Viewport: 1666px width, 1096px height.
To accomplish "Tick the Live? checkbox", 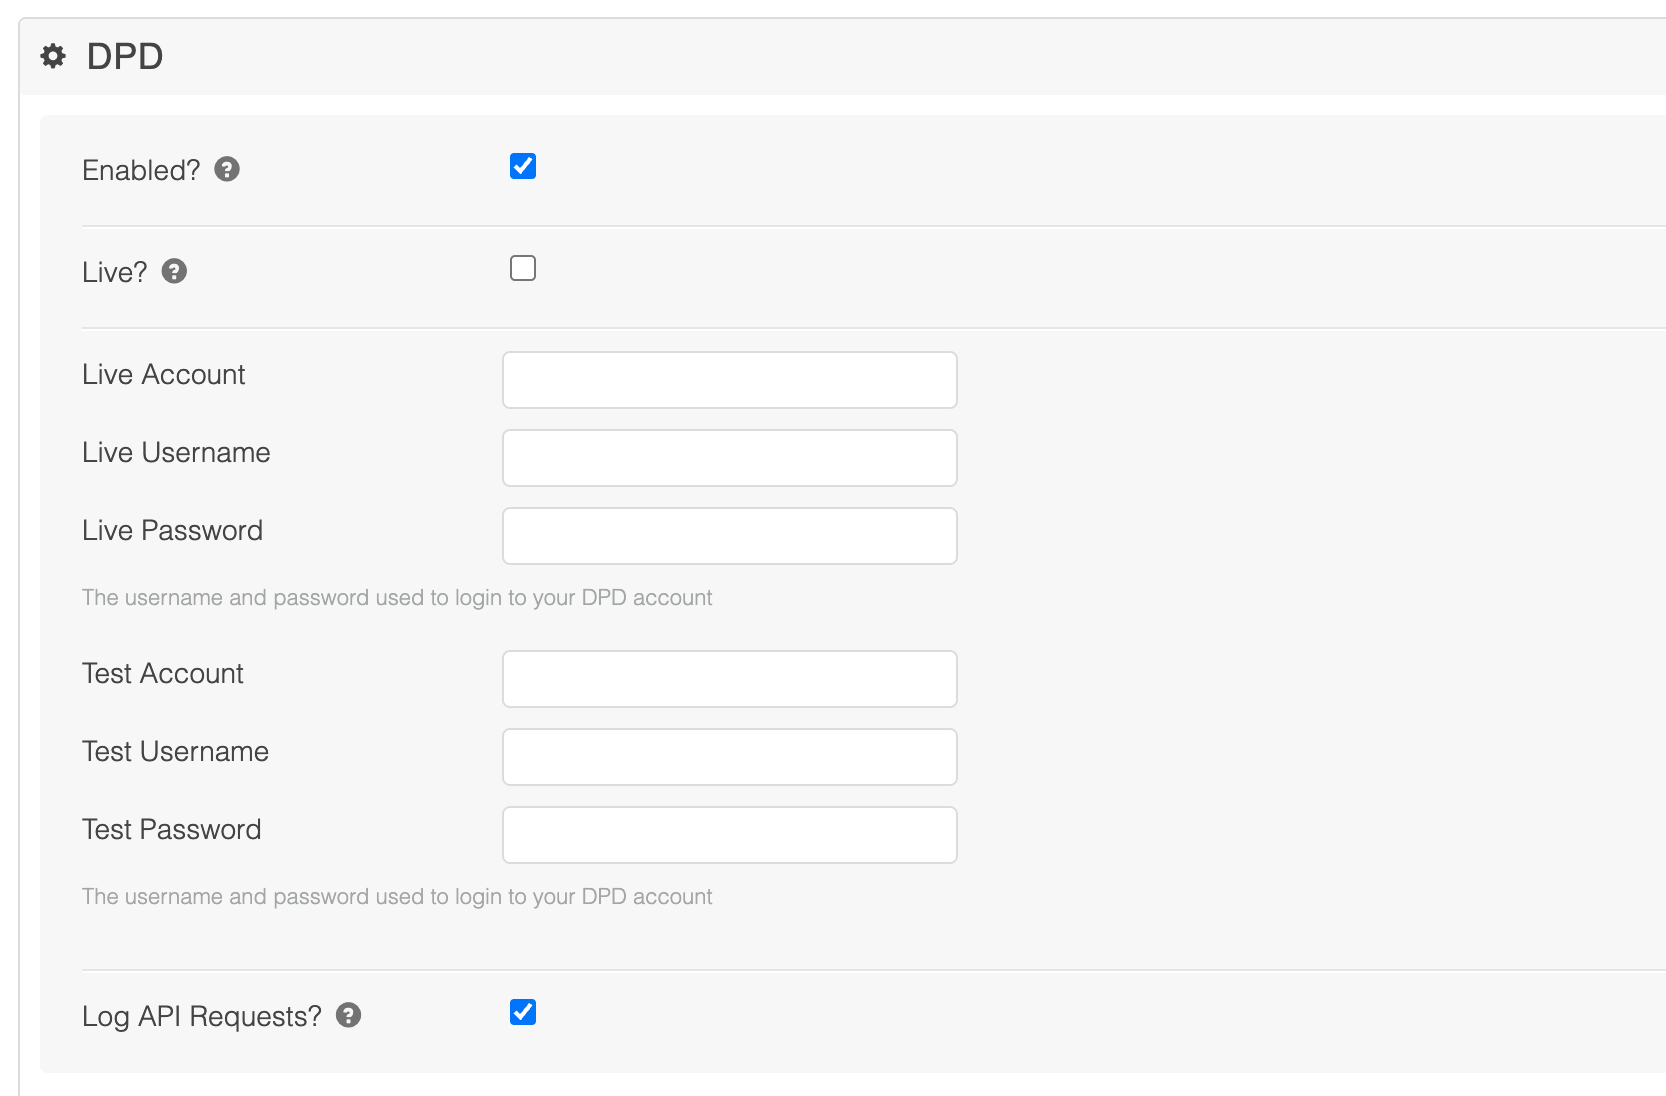I will 523,268.
